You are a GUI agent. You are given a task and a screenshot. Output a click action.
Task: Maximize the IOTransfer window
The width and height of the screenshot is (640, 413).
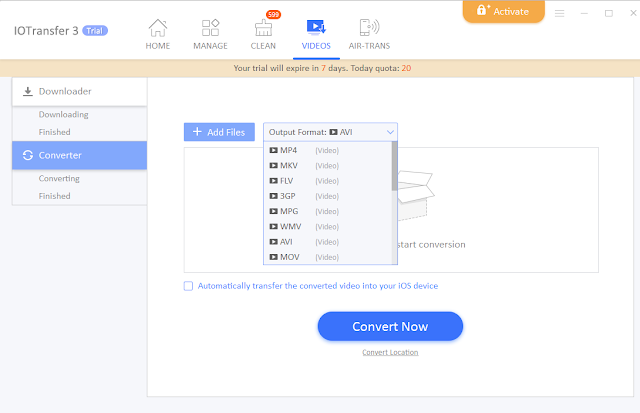(609, 13)
